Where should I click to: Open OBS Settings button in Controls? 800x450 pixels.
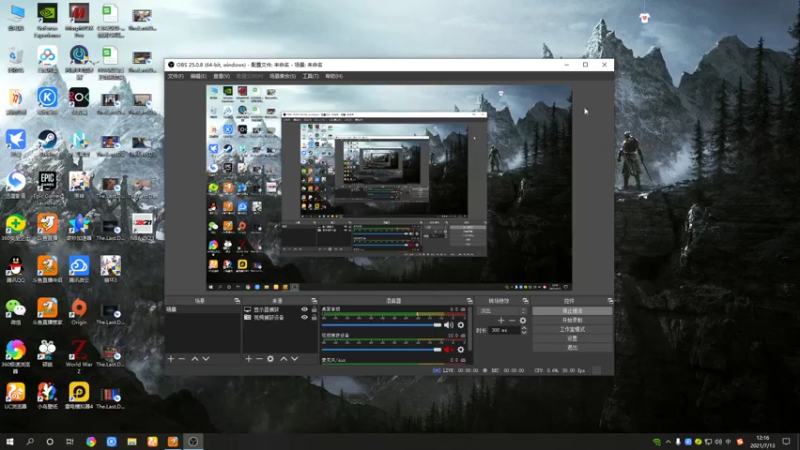point(572,338)
